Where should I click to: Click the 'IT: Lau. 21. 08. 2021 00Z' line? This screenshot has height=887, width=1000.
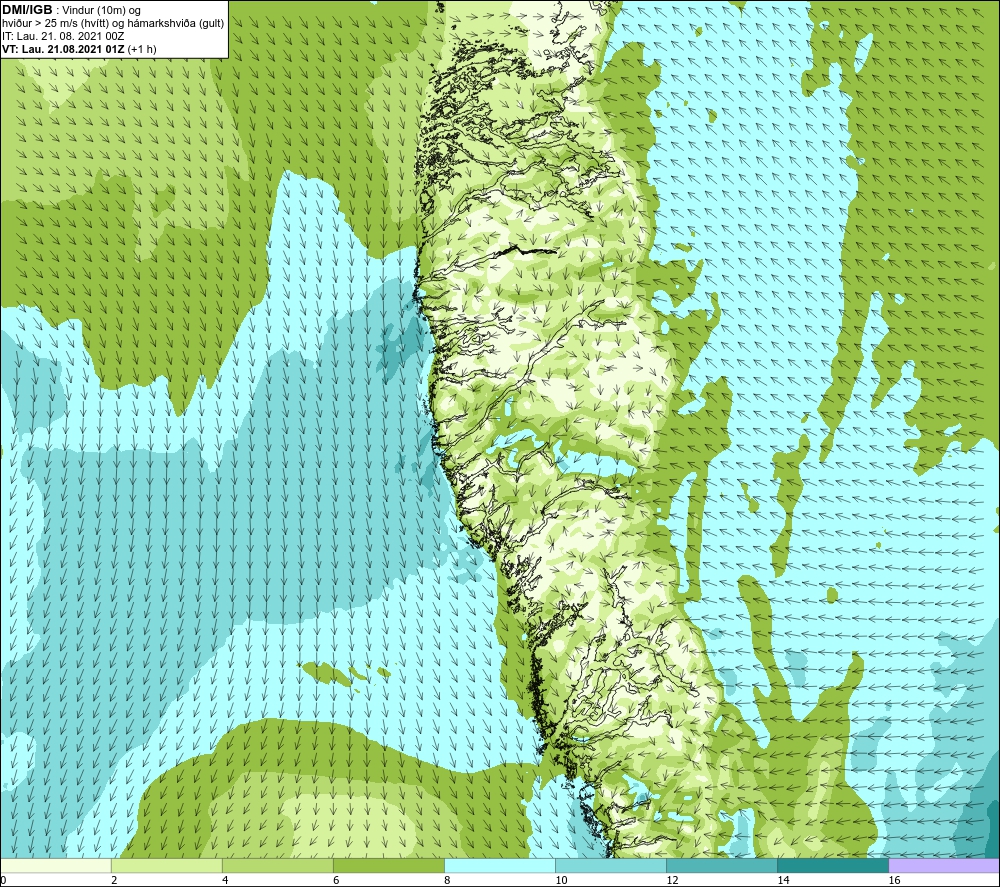tap(63, 36)
